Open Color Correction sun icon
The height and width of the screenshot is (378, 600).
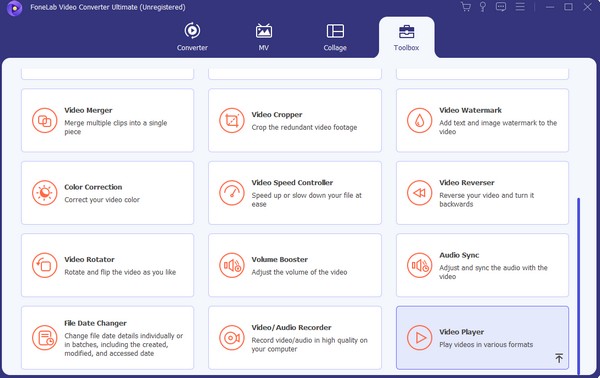point(44,193)
